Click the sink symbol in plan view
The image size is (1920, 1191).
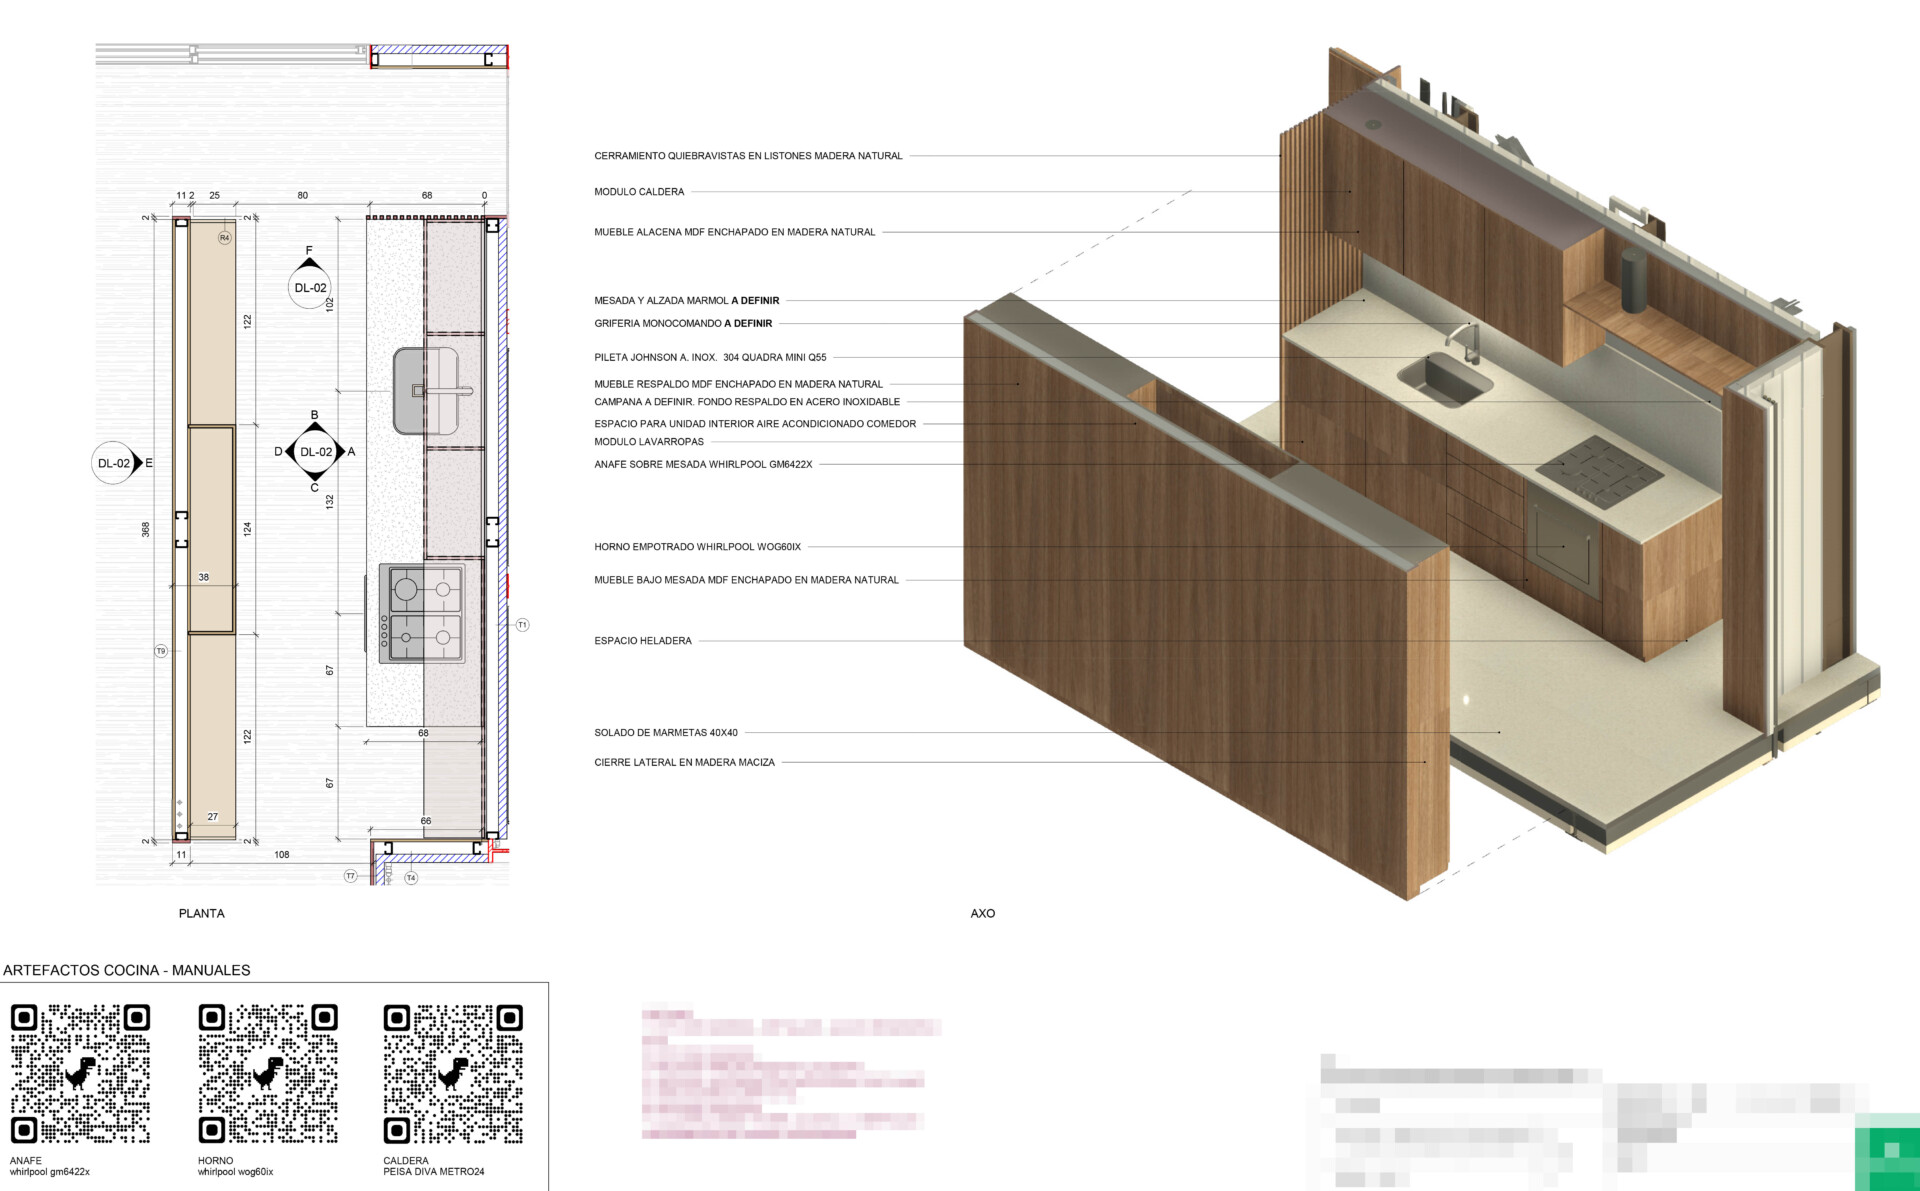[427, 391]
